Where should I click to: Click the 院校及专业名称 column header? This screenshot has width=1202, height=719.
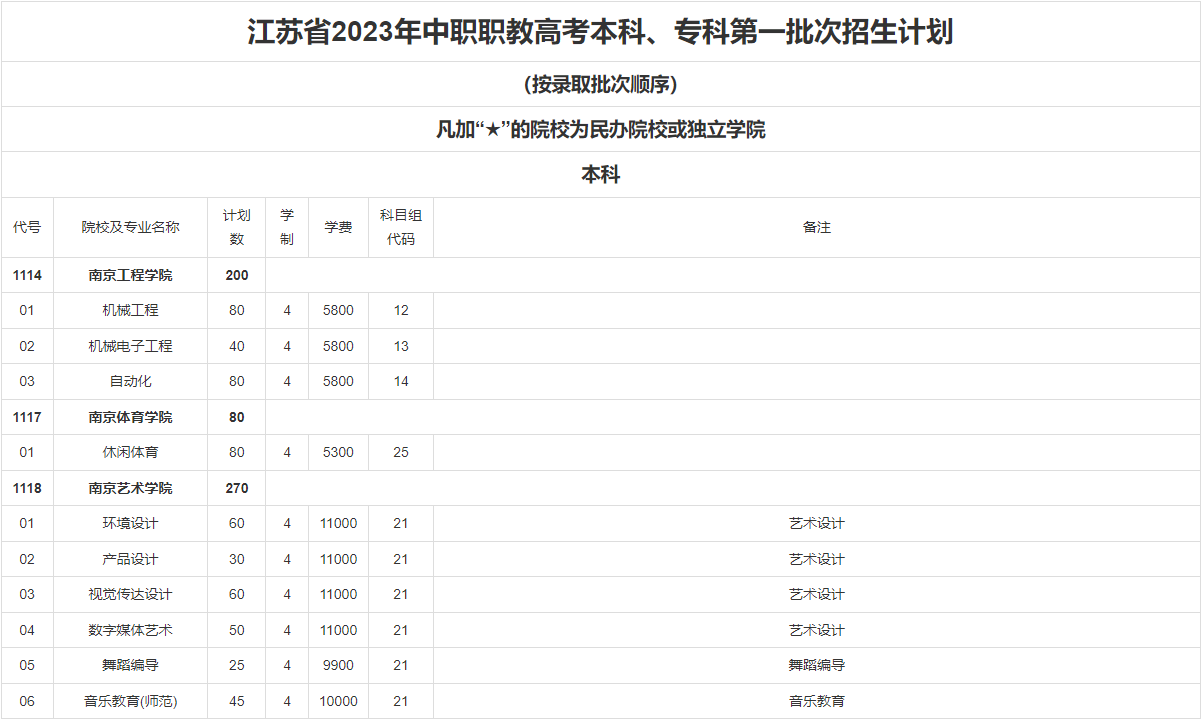pos(130,227)
